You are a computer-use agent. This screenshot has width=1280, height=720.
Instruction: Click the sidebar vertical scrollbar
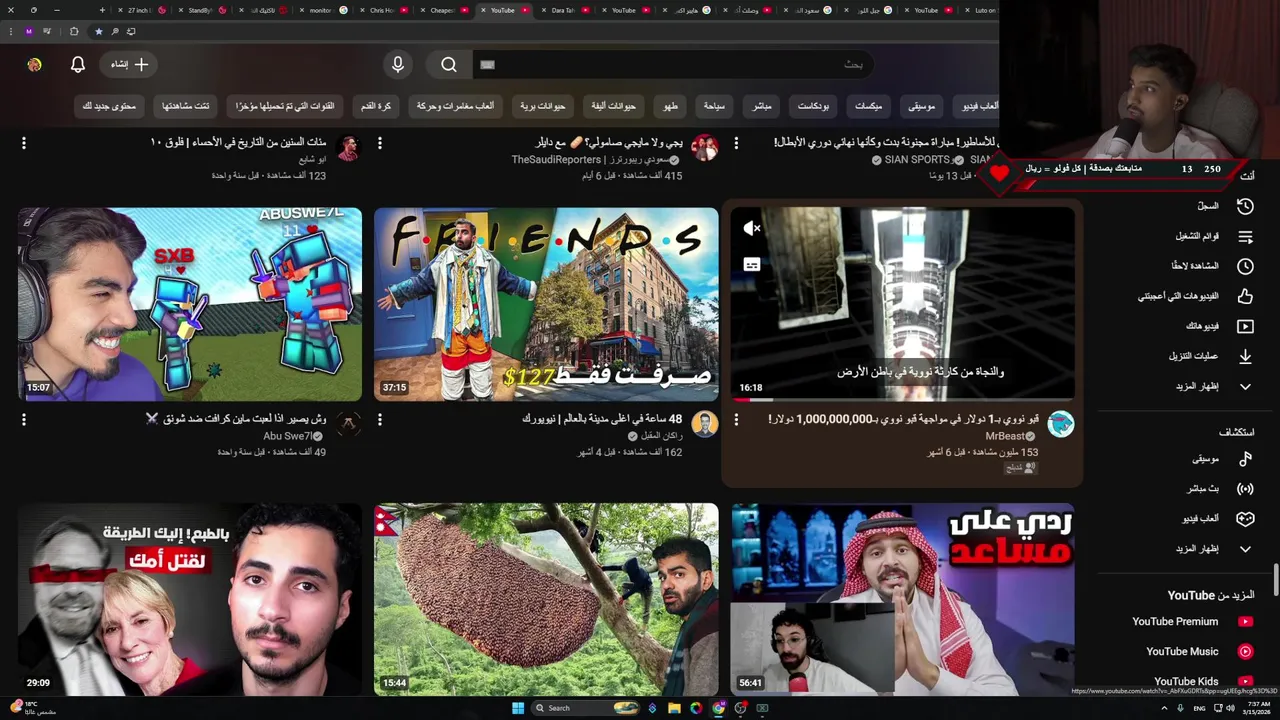pos(1275,582)
